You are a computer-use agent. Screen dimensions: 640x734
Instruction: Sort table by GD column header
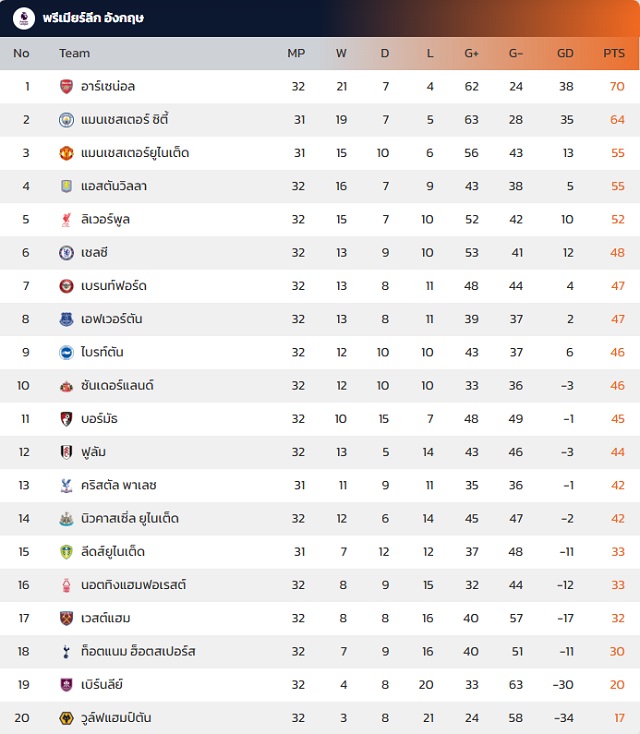tap(565, 53)
